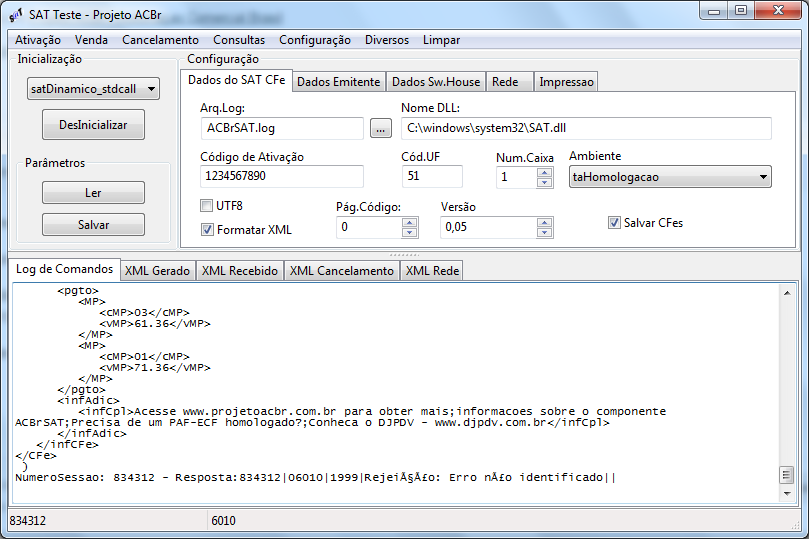Click the infCpl line mentioning projetoacbr.com.br
This screenshot has height=539, width=809.
372,412
